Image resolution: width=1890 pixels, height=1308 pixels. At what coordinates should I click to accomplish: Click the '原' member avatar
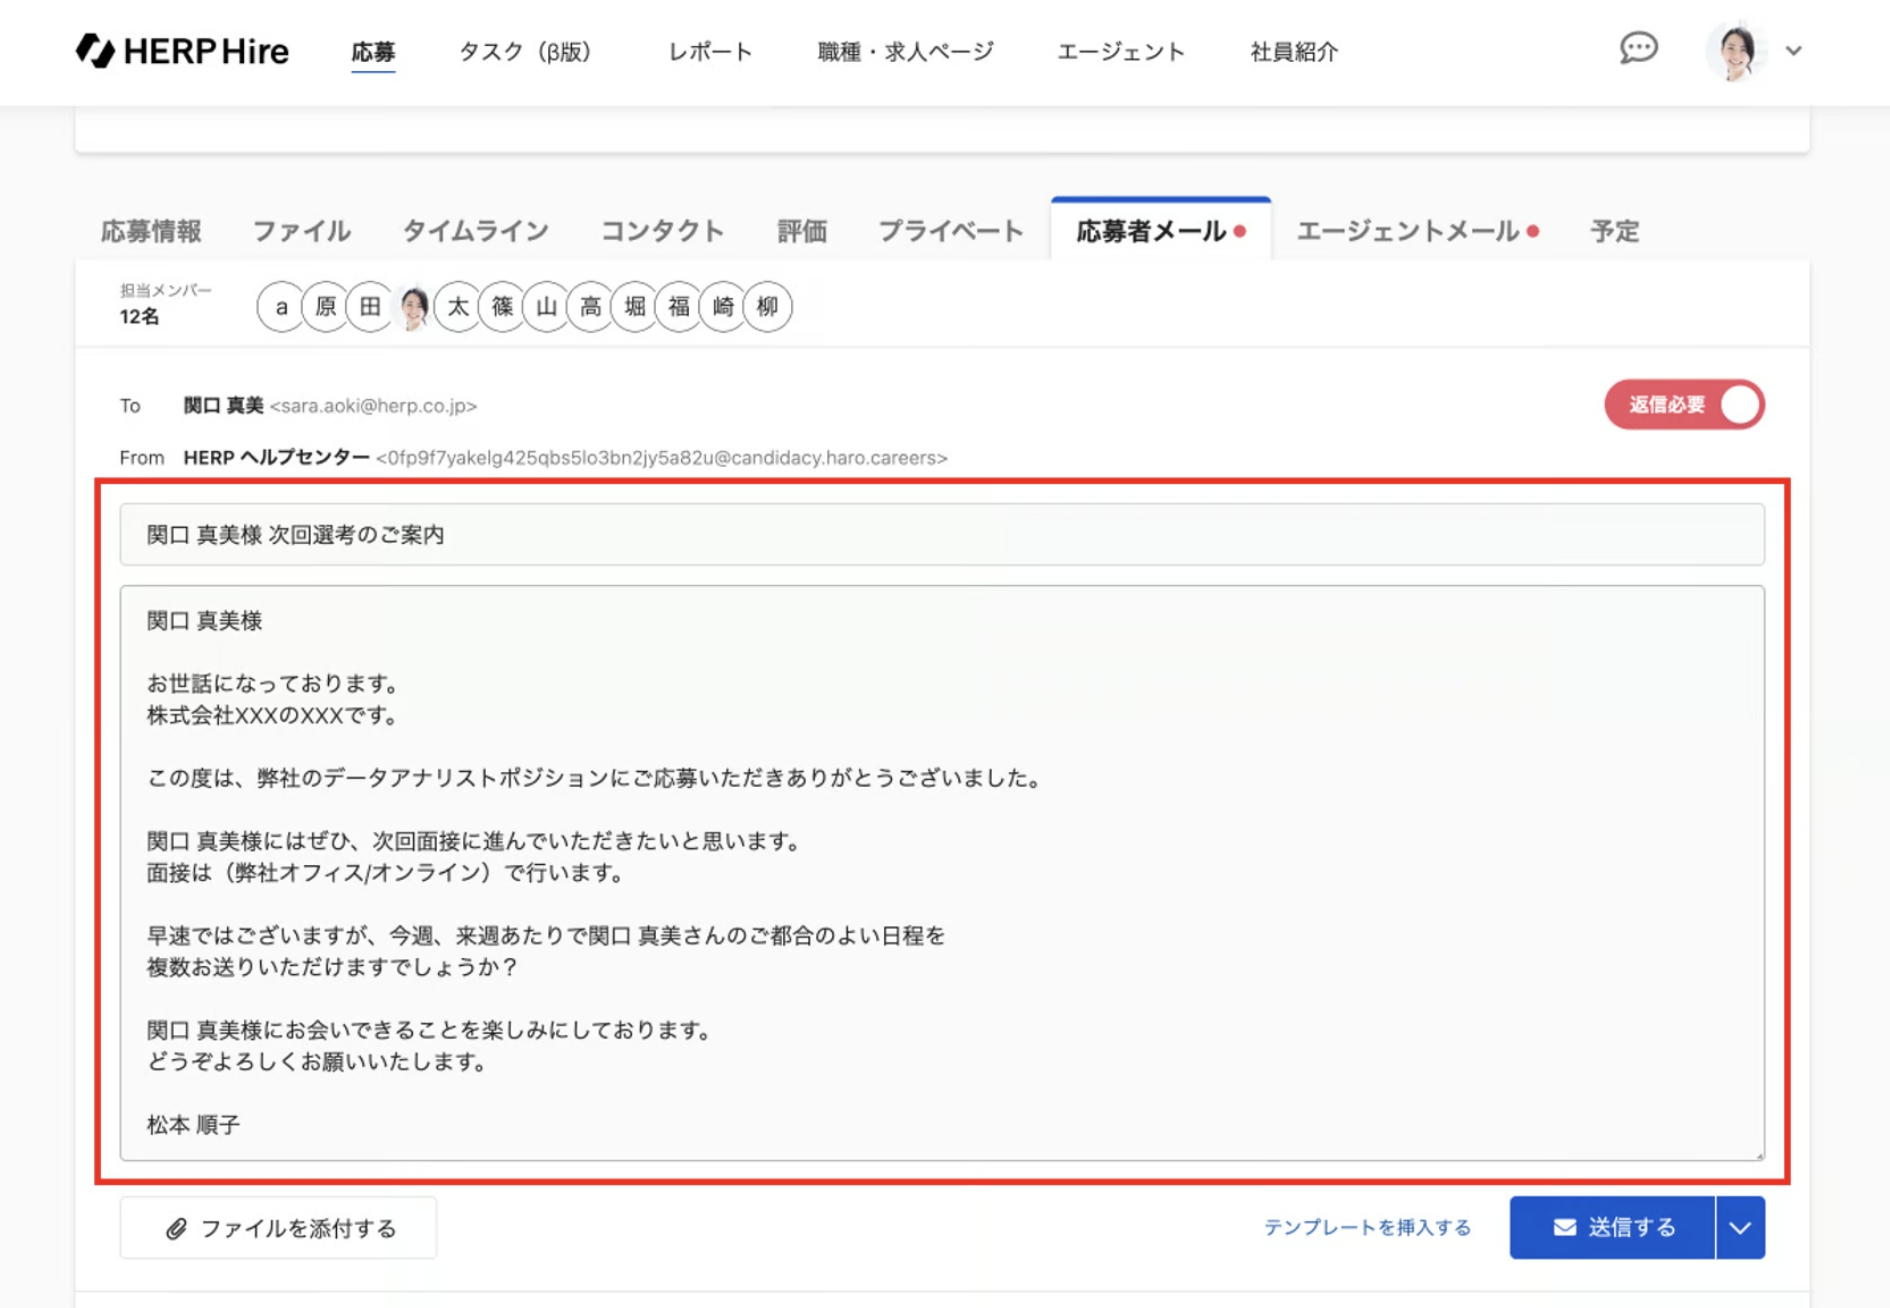pyautogui.click(x=325, y=307)
